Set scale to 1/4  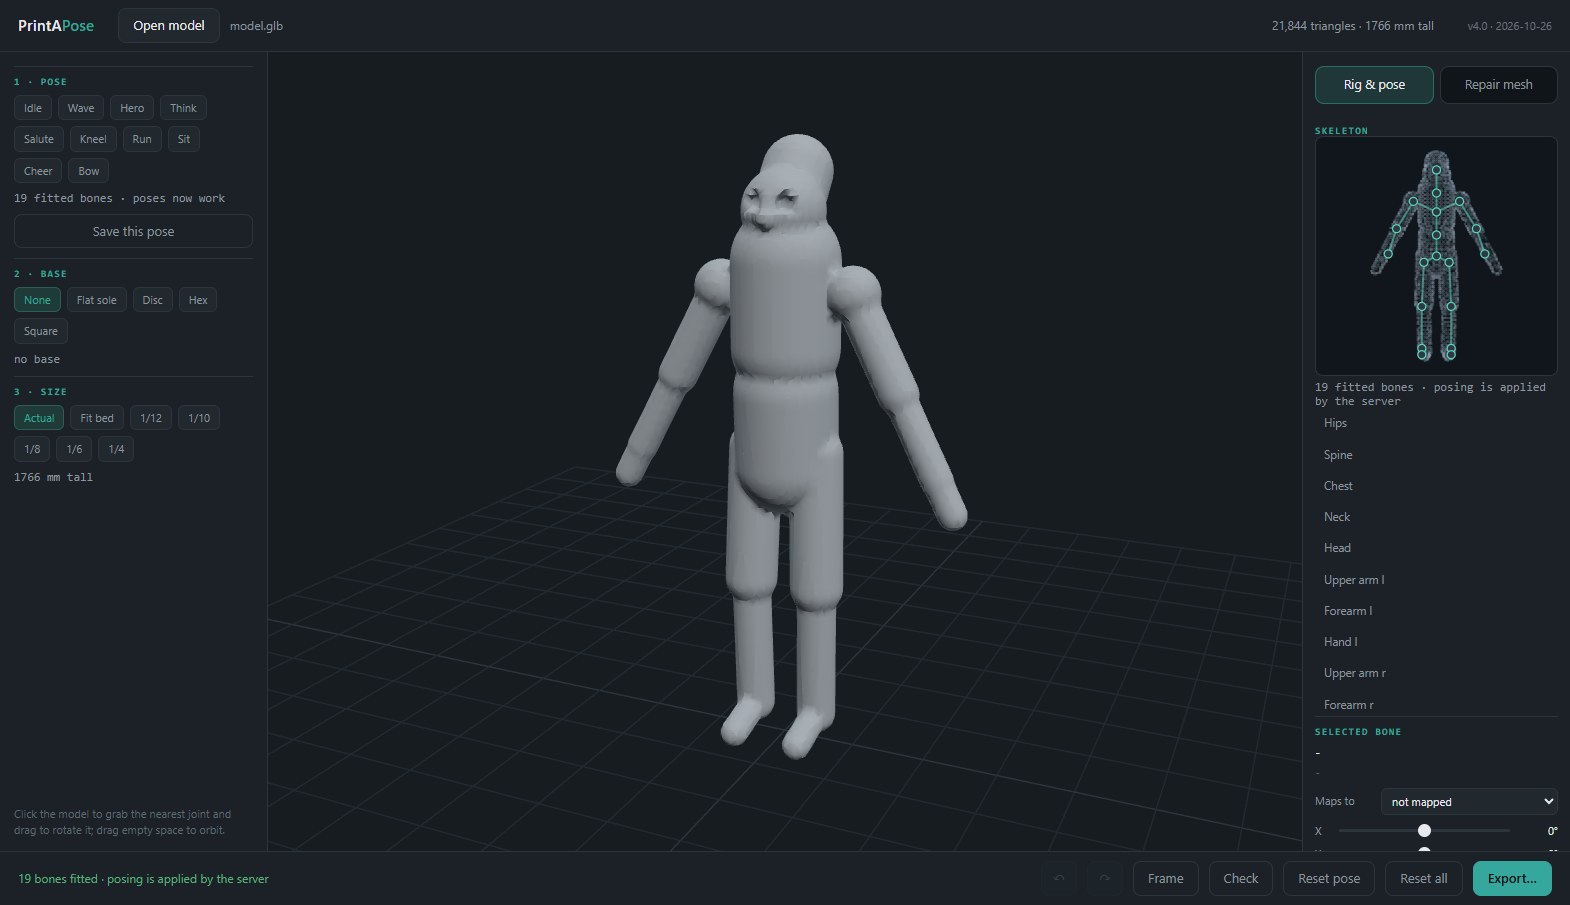coord(116,449)
